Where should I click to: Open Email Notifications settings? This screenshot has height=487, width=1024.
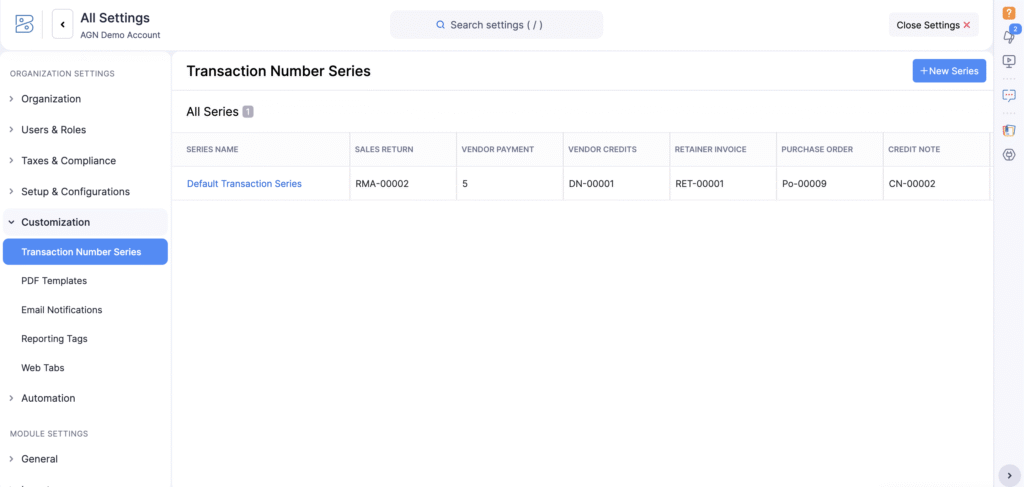[x=61, y=309]
